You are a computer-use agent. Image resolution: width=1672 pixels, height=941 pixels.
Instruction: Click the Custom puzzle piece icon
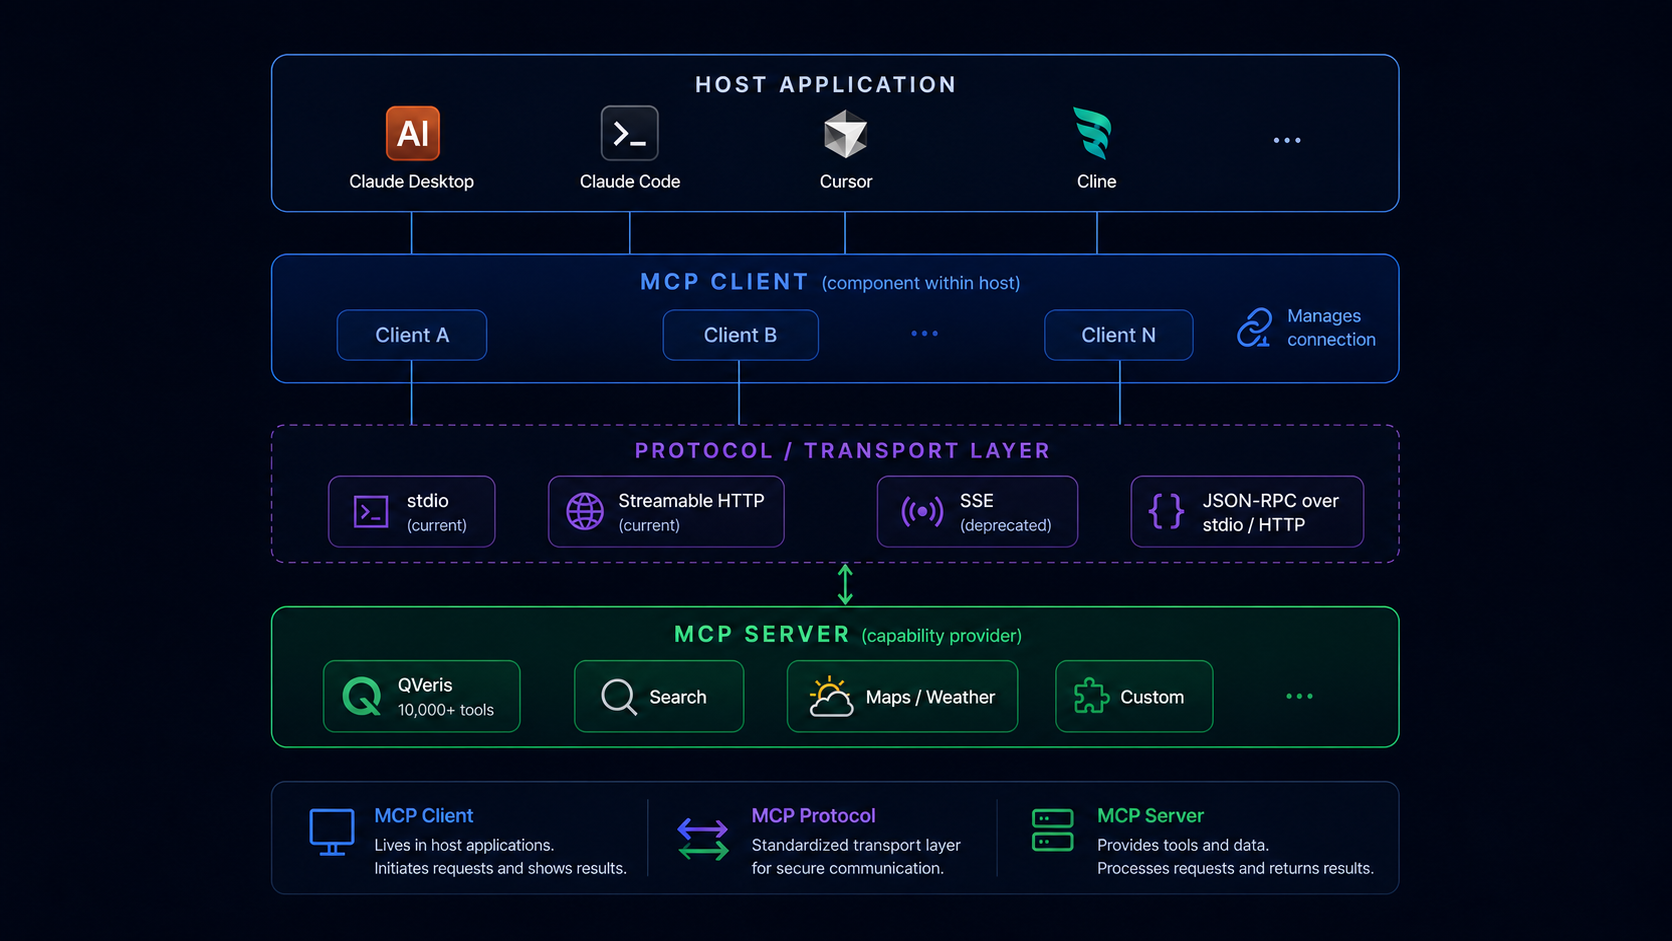[x=1091, y=696]
